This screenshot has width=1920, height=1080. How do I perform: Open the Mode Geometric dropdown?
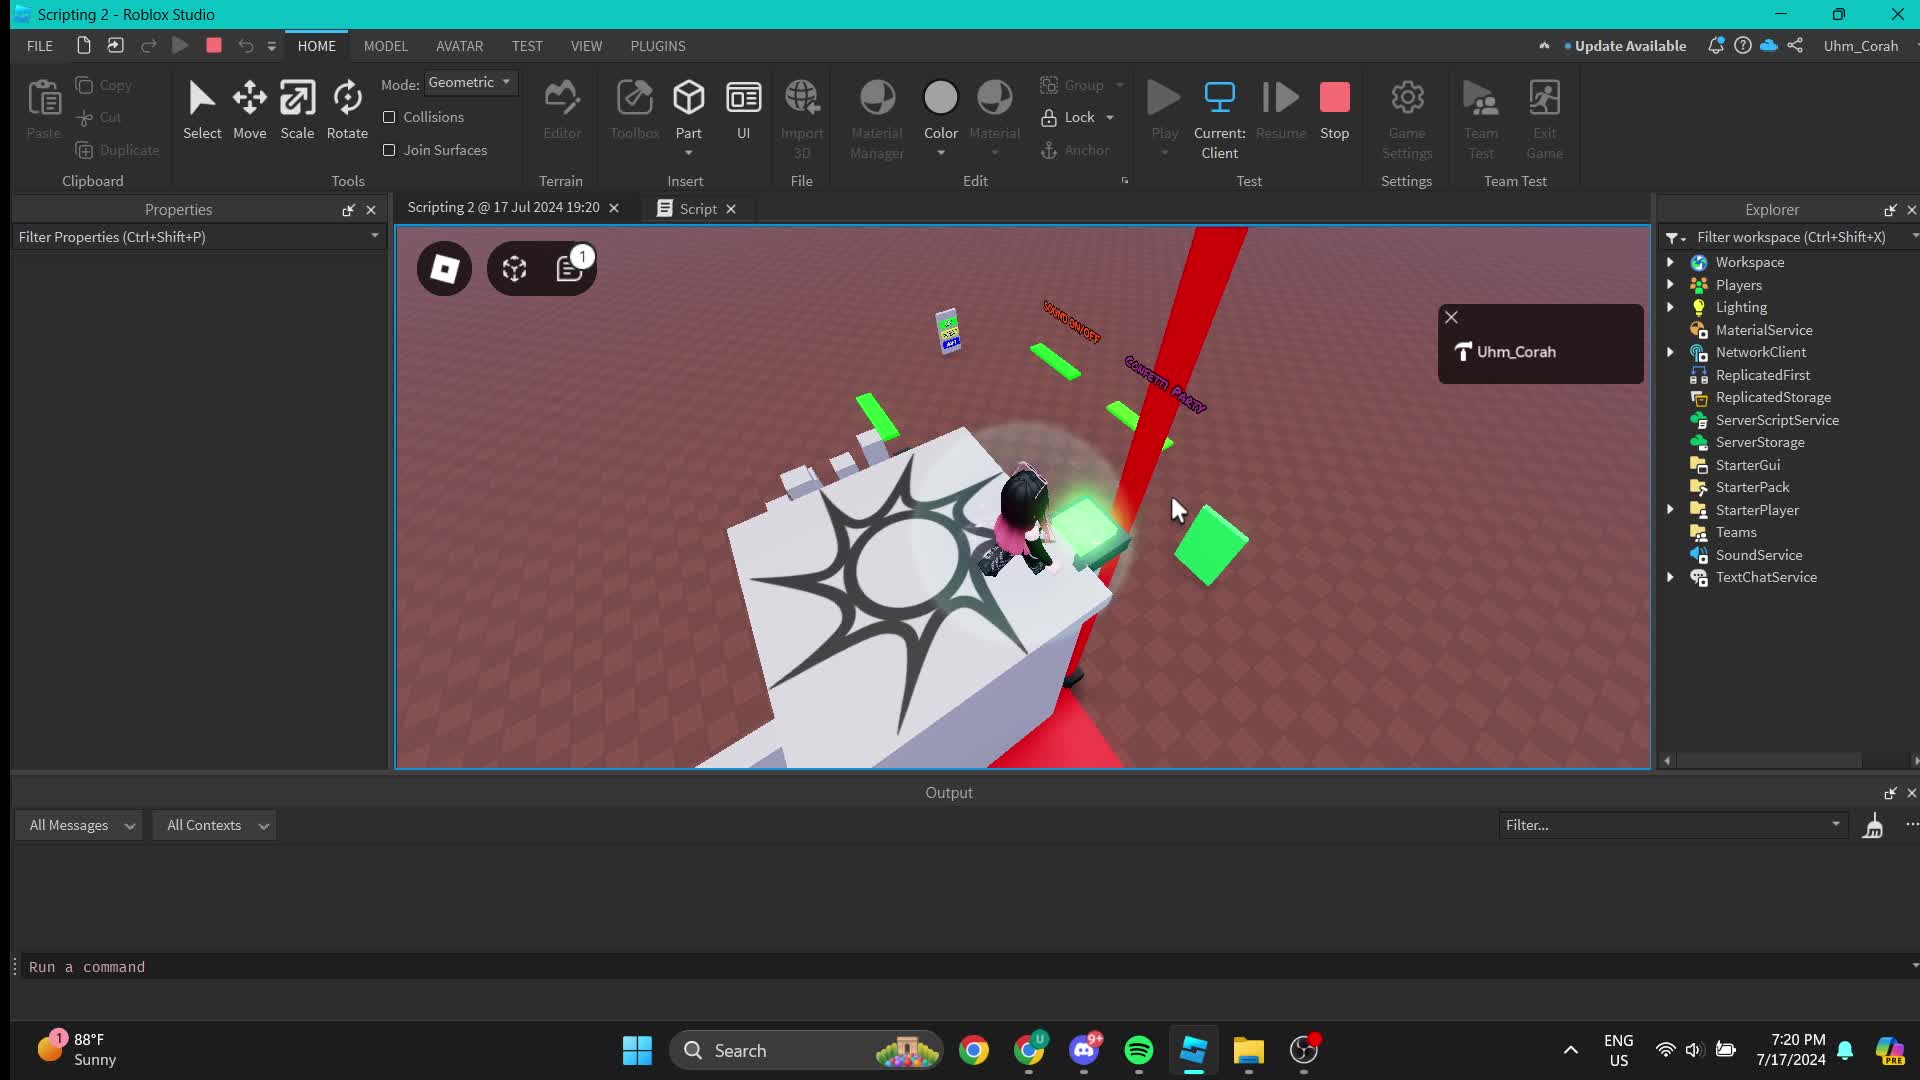tap(470, 83)
